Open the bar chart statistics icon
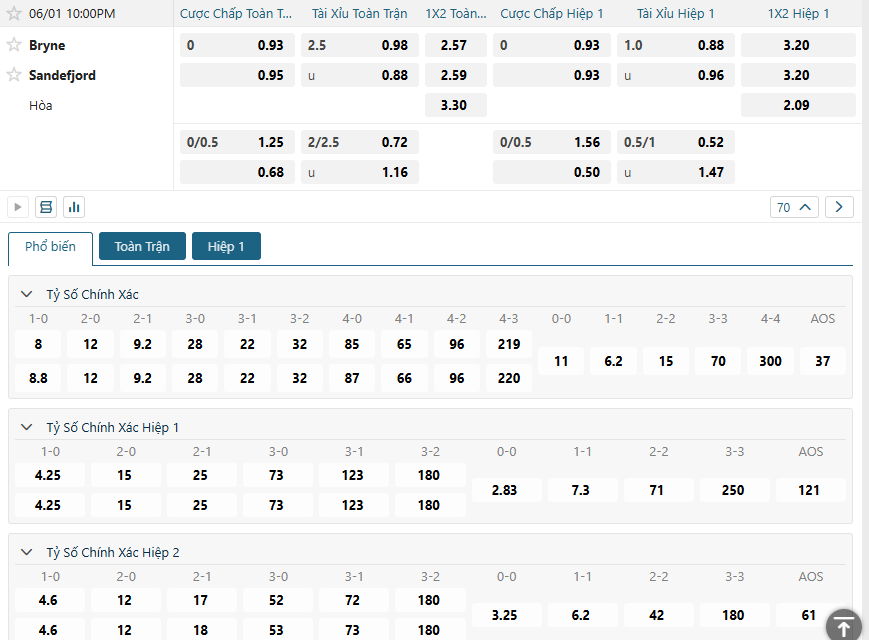869x640 pixels. click(x=74, y=207)
